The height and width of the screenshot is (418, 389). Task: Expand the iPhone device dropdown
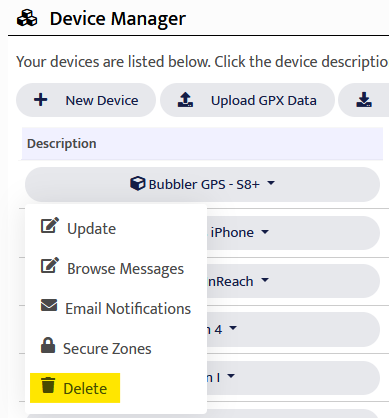pyautogui.click(x=265, y=232)
